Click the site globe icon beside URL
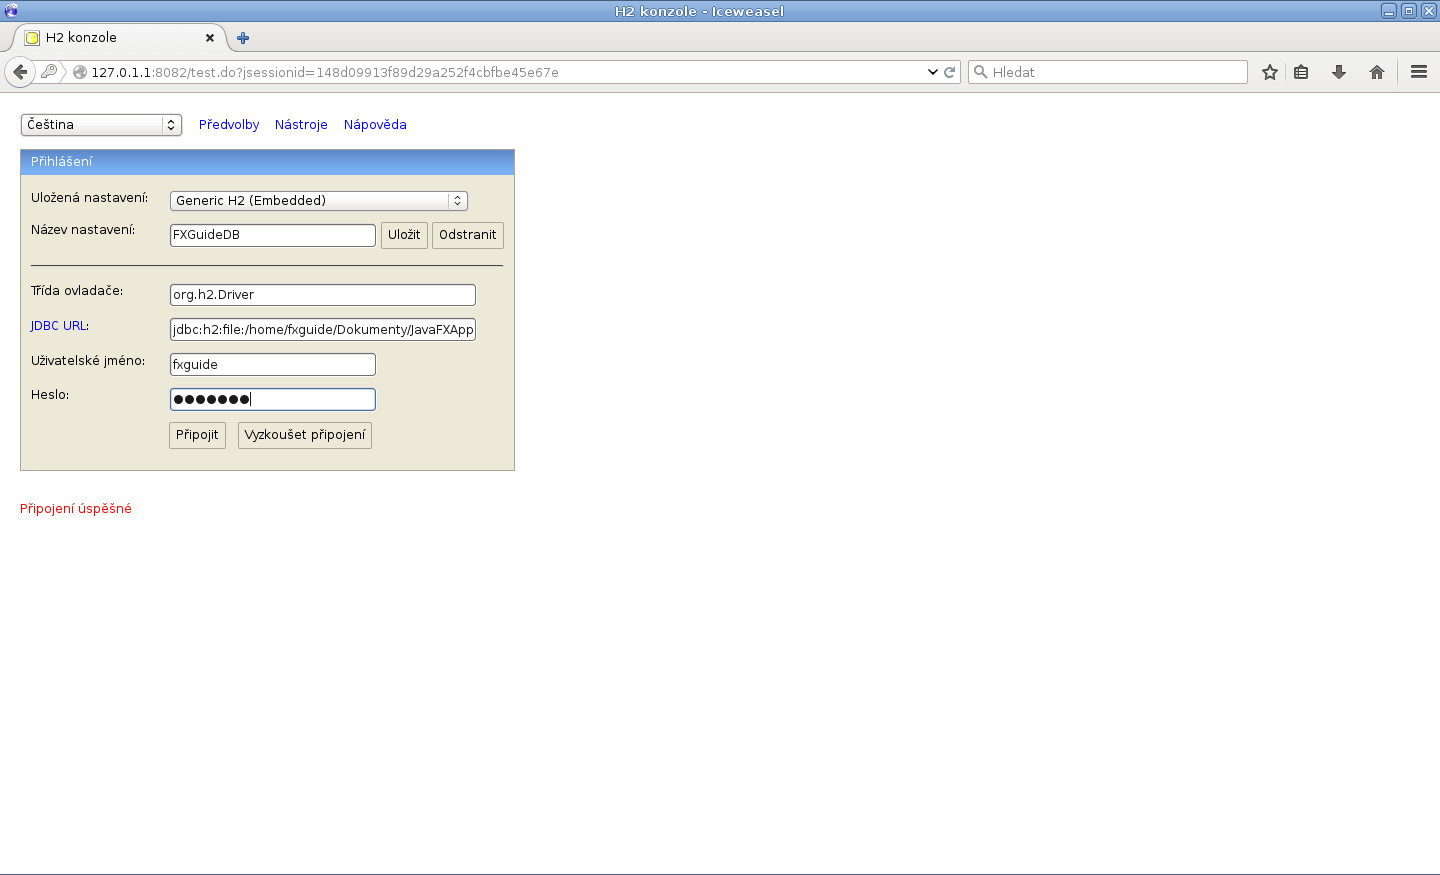This screenshot has width=1440, height=875. pos(80,72)
